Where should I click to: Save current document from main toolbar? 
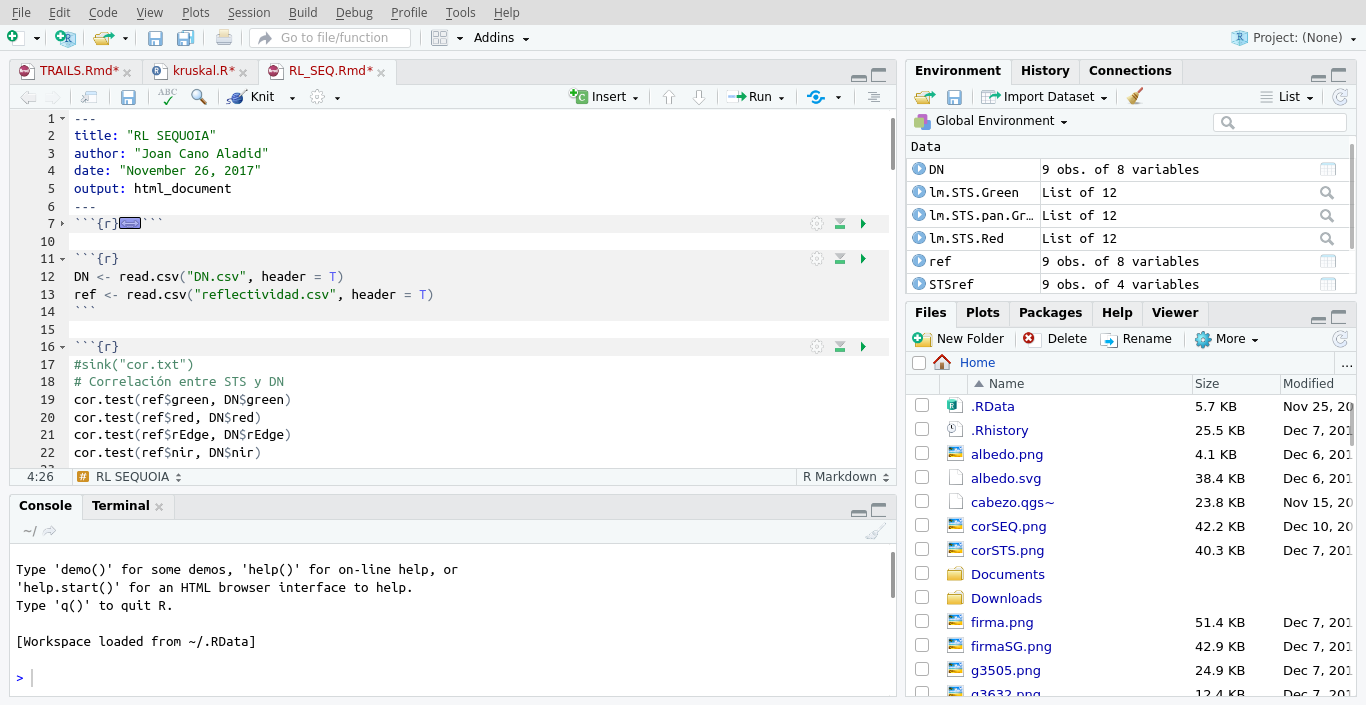pyautogui.click(x=155, y=38)
